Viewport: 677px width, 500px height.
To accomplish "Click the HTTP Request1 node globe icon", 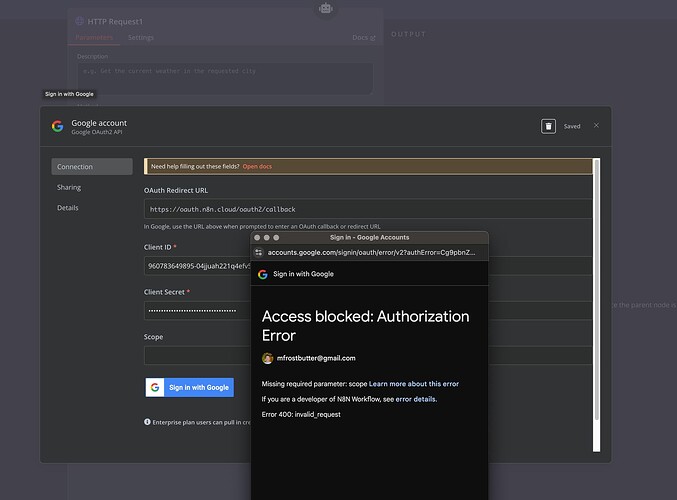I will (x=79, y=21).
